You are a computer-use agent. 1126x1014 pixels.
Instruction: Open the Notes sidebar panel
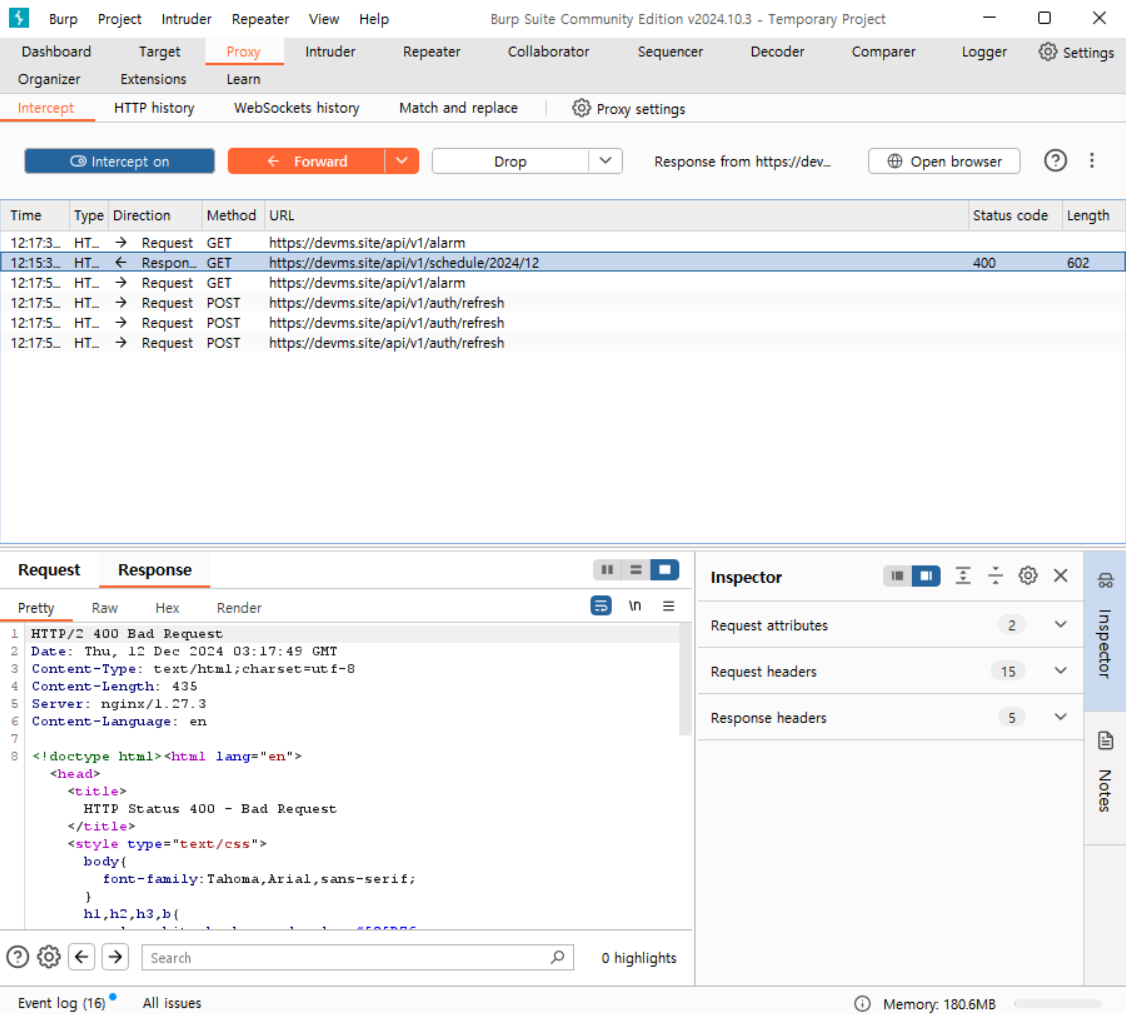point(1105,778)
